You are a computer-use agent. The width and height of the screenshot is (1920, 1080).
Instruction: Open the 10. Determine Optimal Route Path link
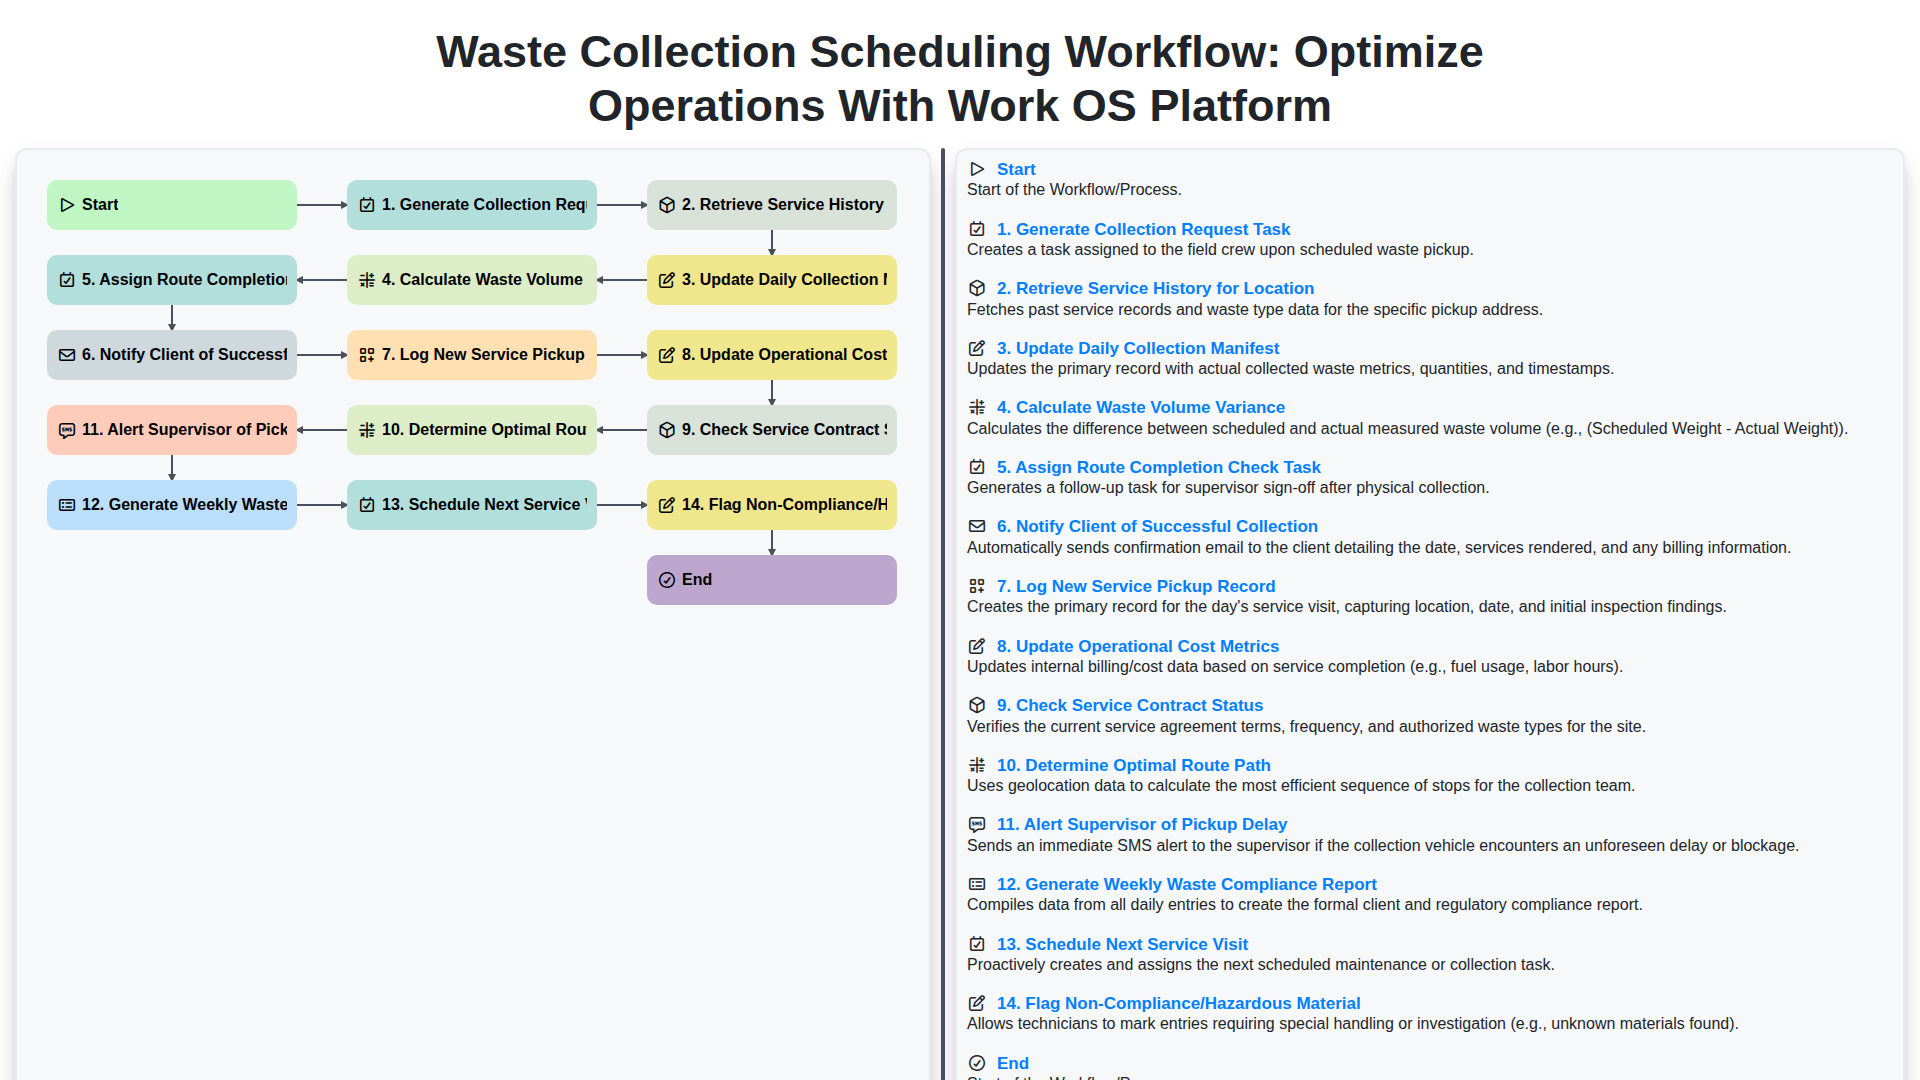(x=1133, y=765)
